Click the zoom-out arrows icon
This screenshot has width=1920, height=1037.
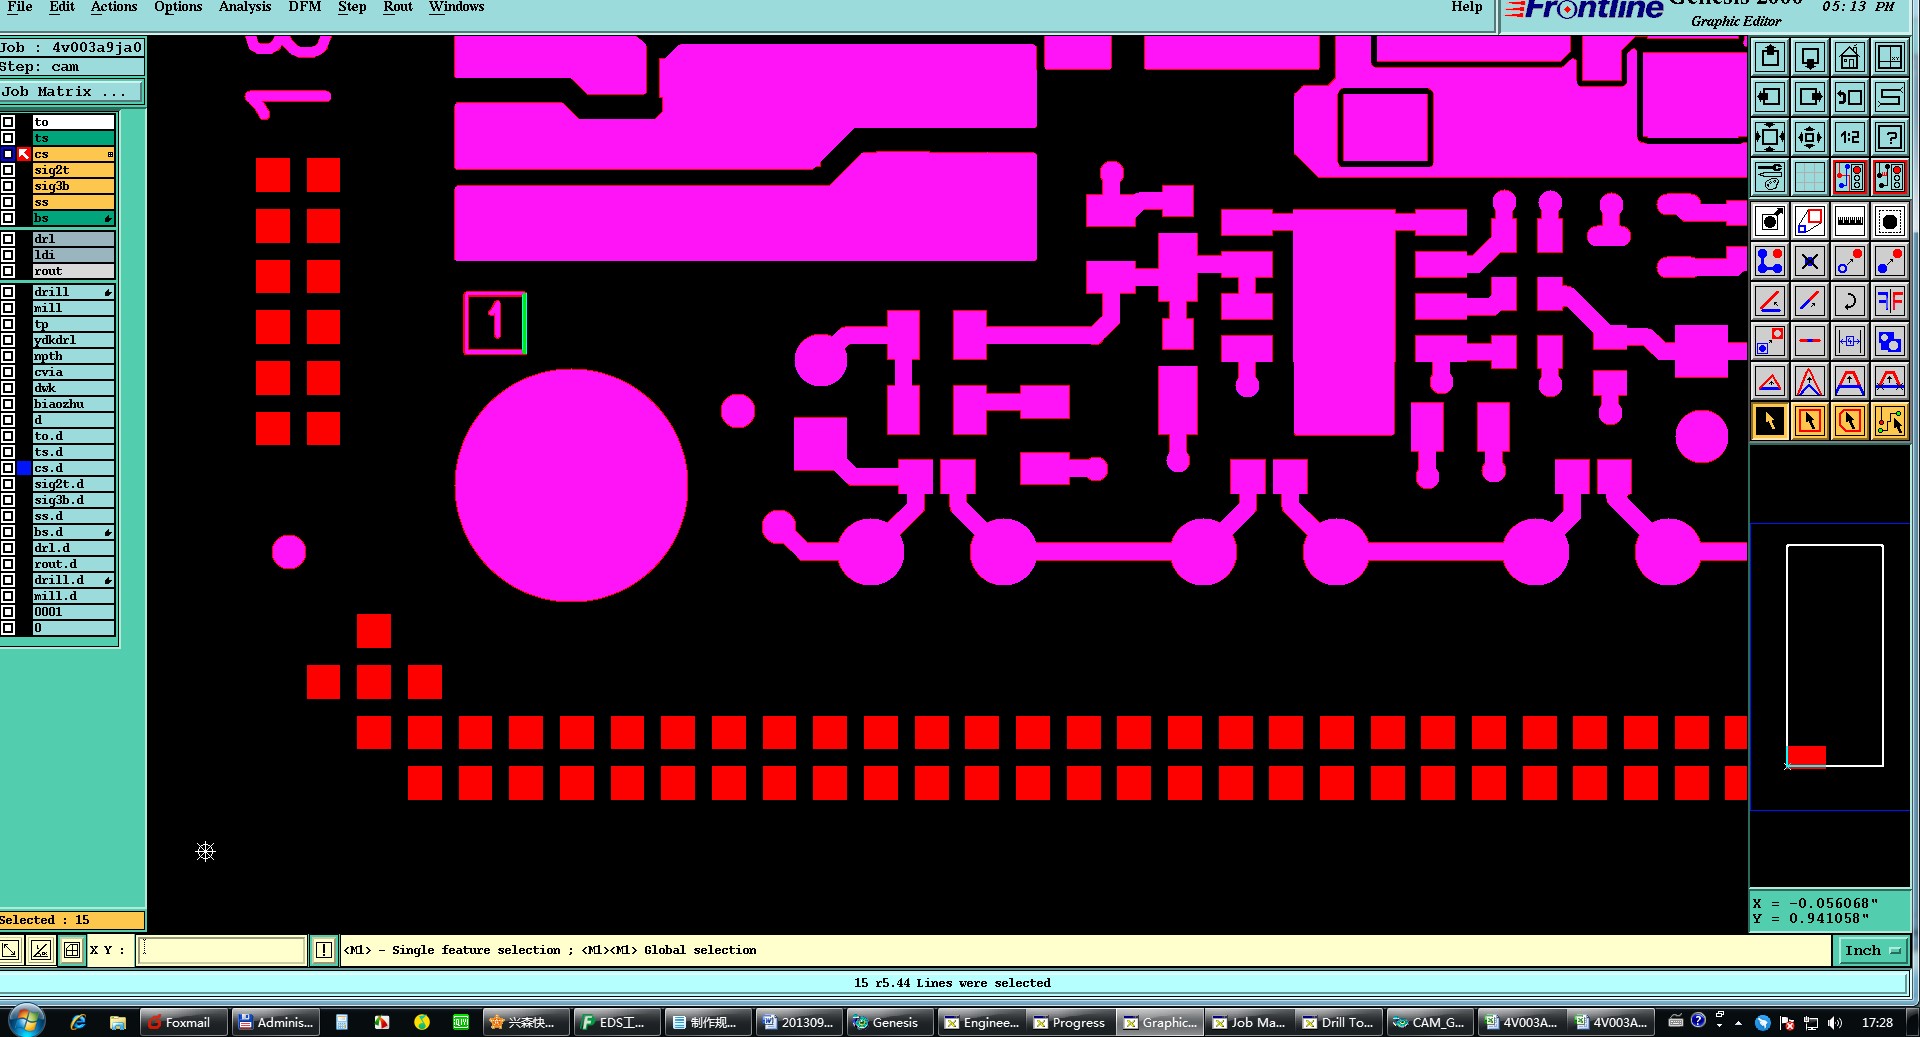click(1770, 137)
